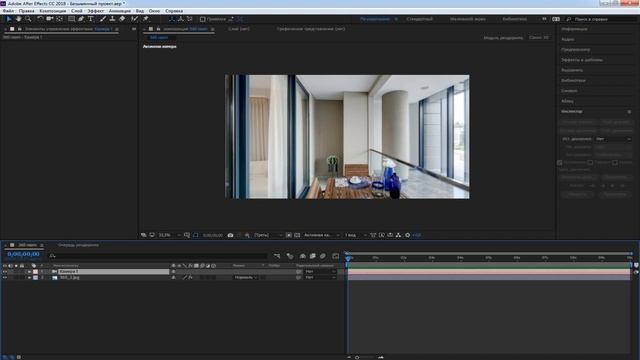The height and width of the screenshot is (360, 640).
Task: Toggle Snapping checkbox in toolbar
Action: coord(202,19)
